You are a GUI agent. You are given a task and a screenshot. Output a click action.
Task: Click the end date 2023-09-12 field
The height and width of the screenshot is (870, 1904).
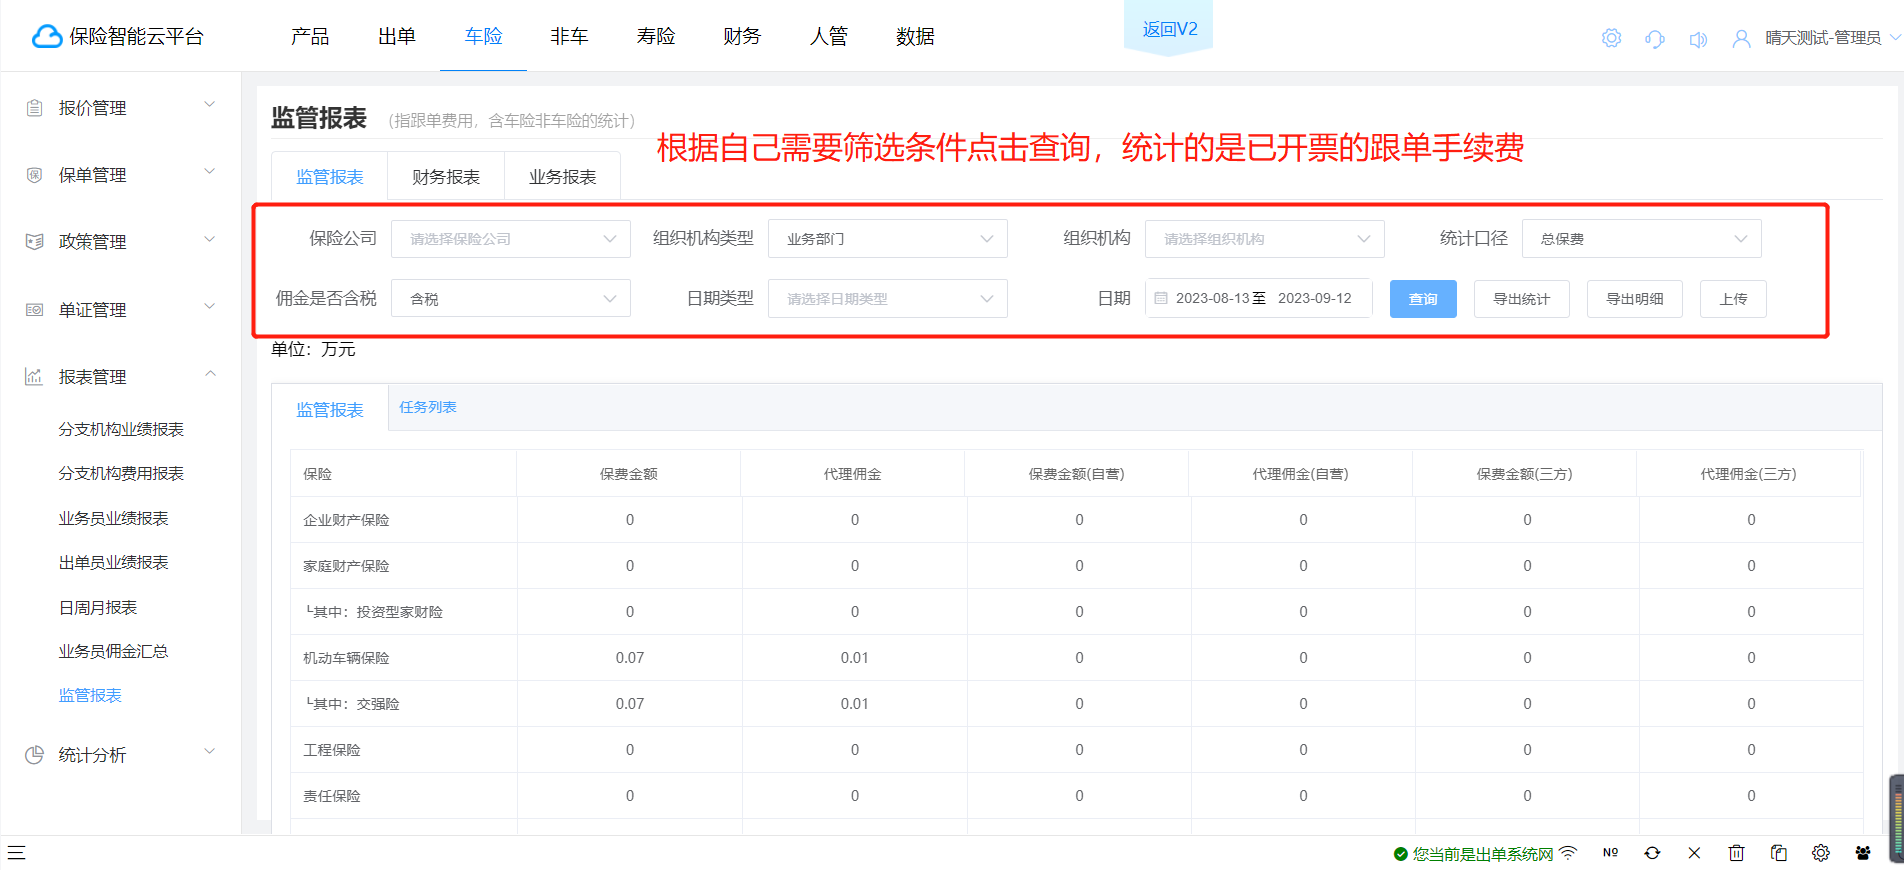coord(1314,298)
